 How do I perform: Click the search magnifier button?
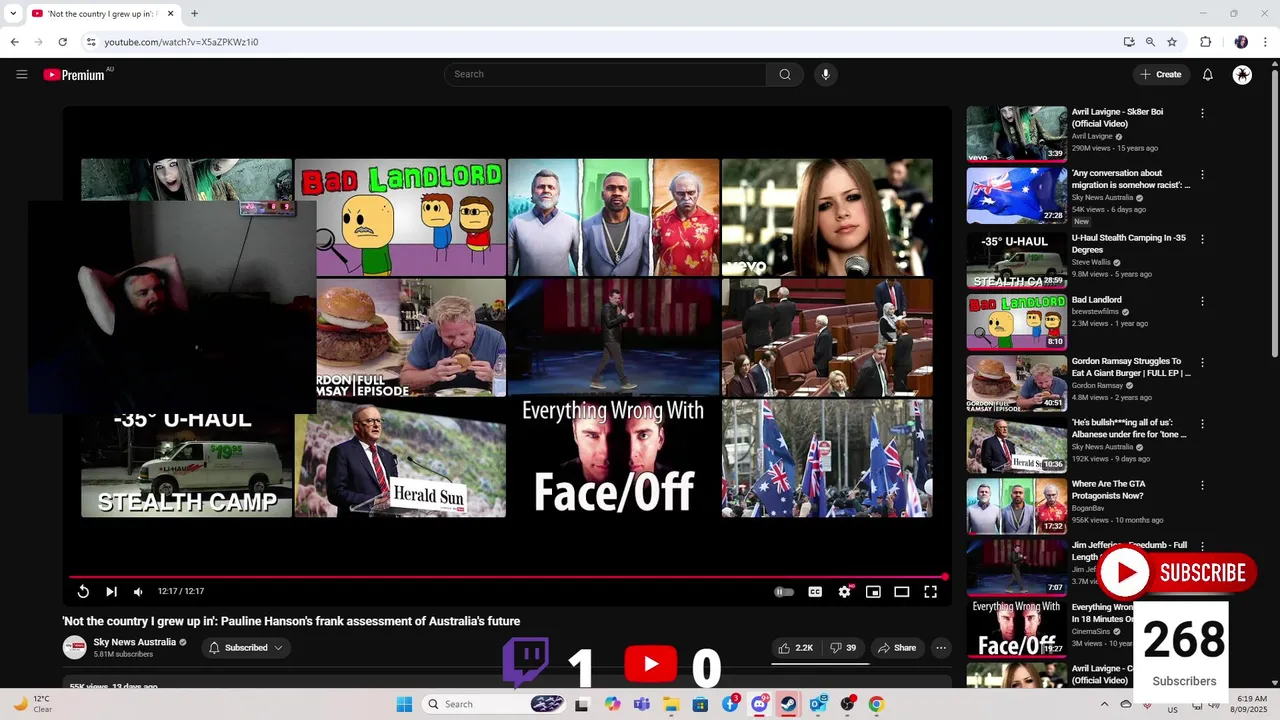coord(785,74)
